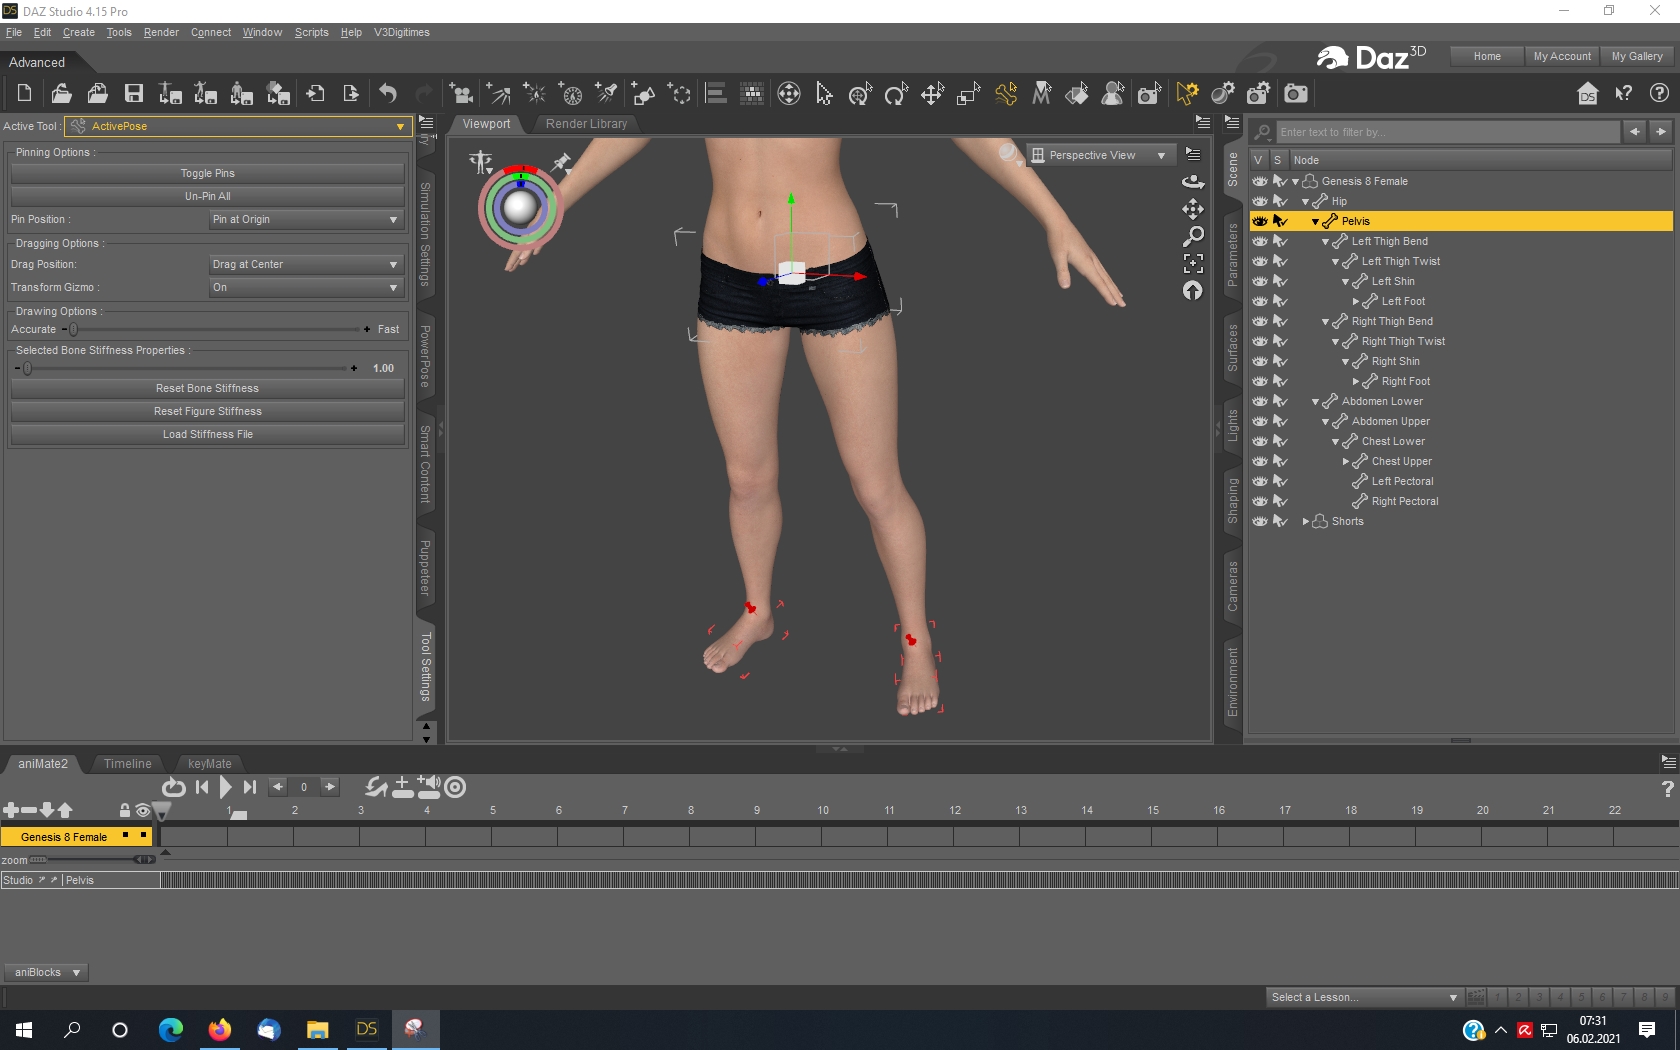This screenshot has height=1050, width=1680.
Task: Open the Perspective View camera dropdown
Action: pyautogui.click(x=1099, y=156)
